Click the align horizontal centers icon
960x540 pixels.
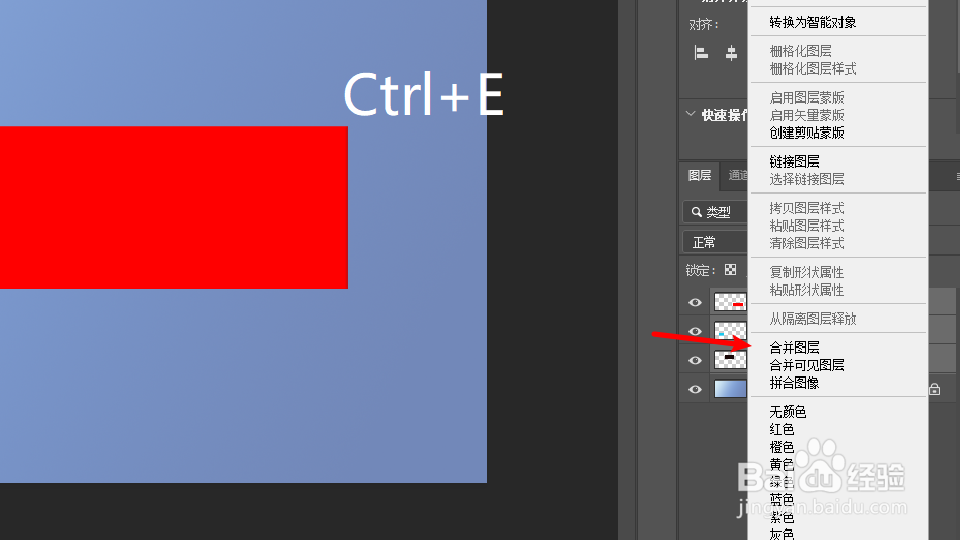click(731, 53)
